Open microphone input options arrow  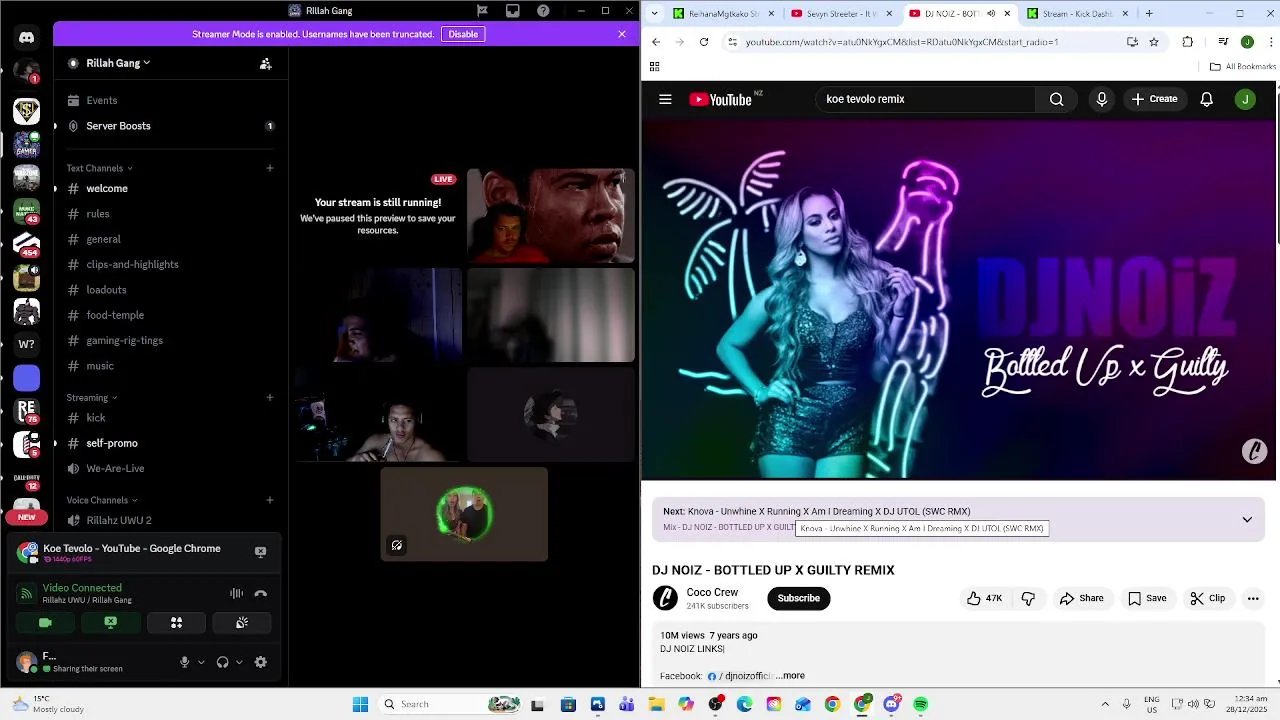click(x=201, y=662)
